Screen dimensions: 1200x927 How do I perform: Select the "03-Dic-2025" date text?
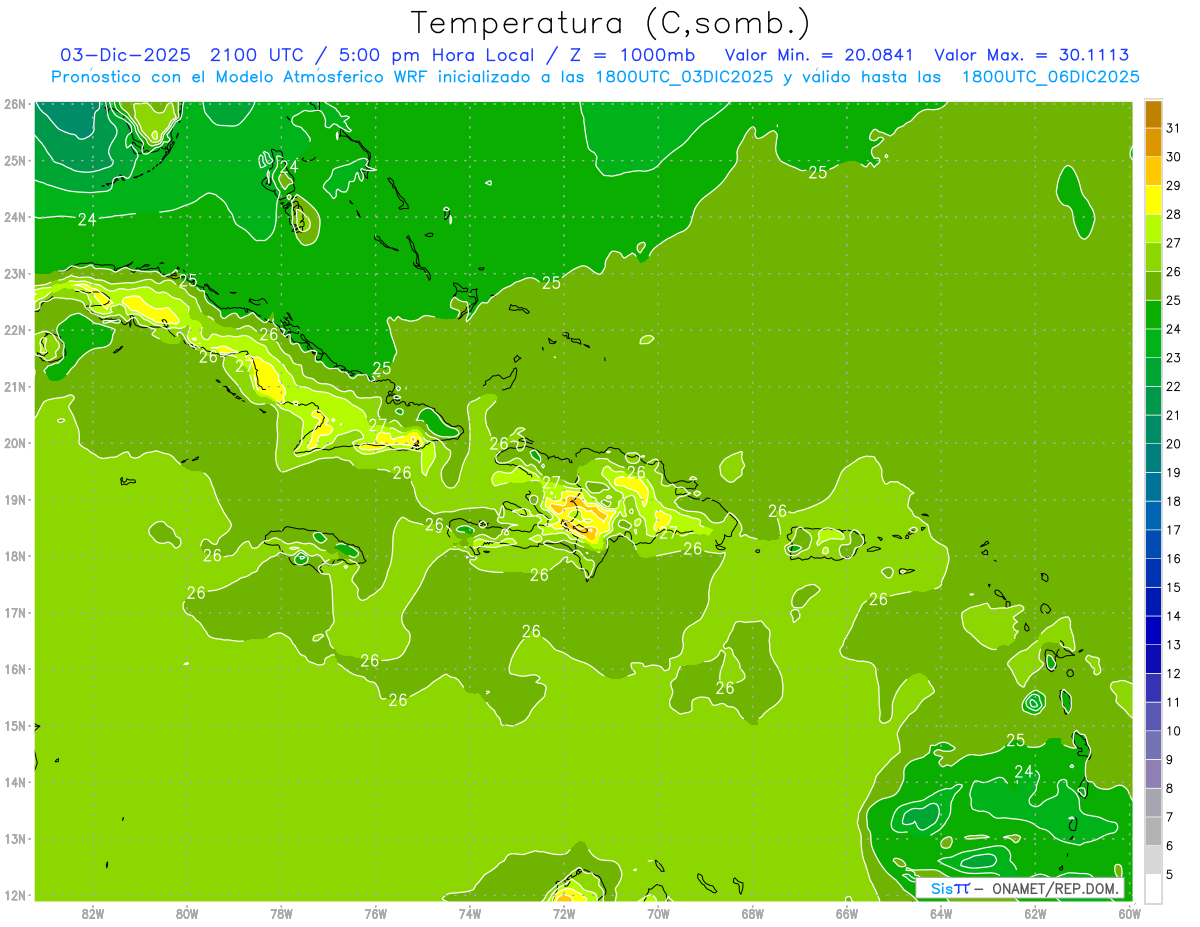126,55
